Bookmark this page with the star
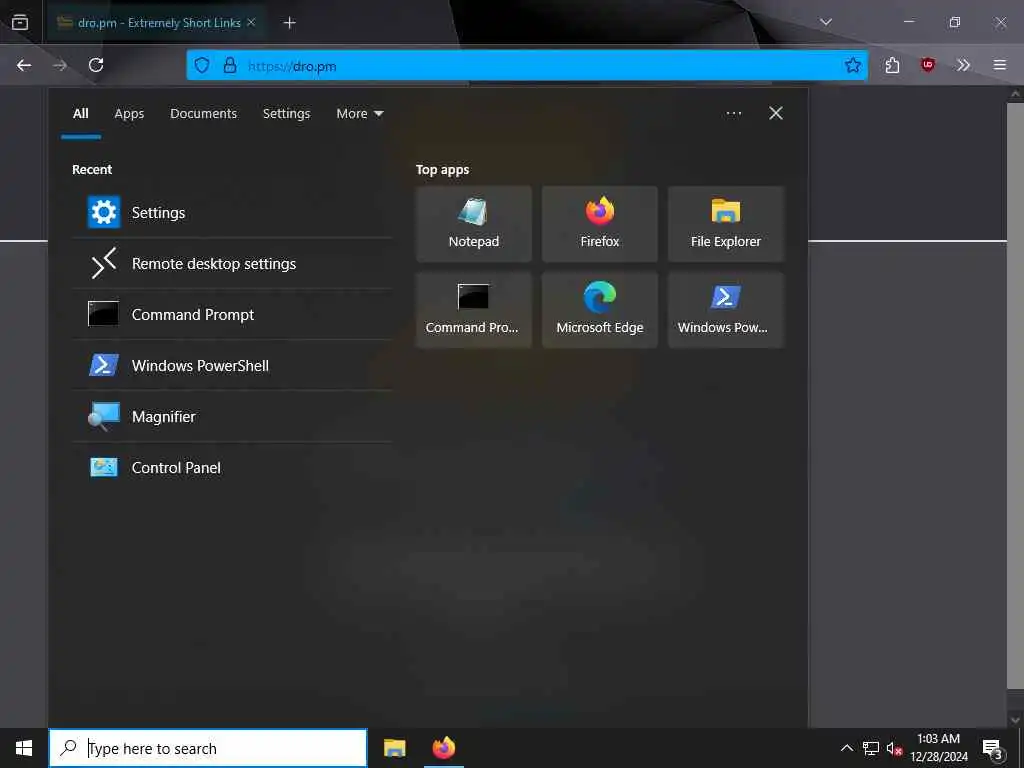The image size is (1024, 768). 852,65
